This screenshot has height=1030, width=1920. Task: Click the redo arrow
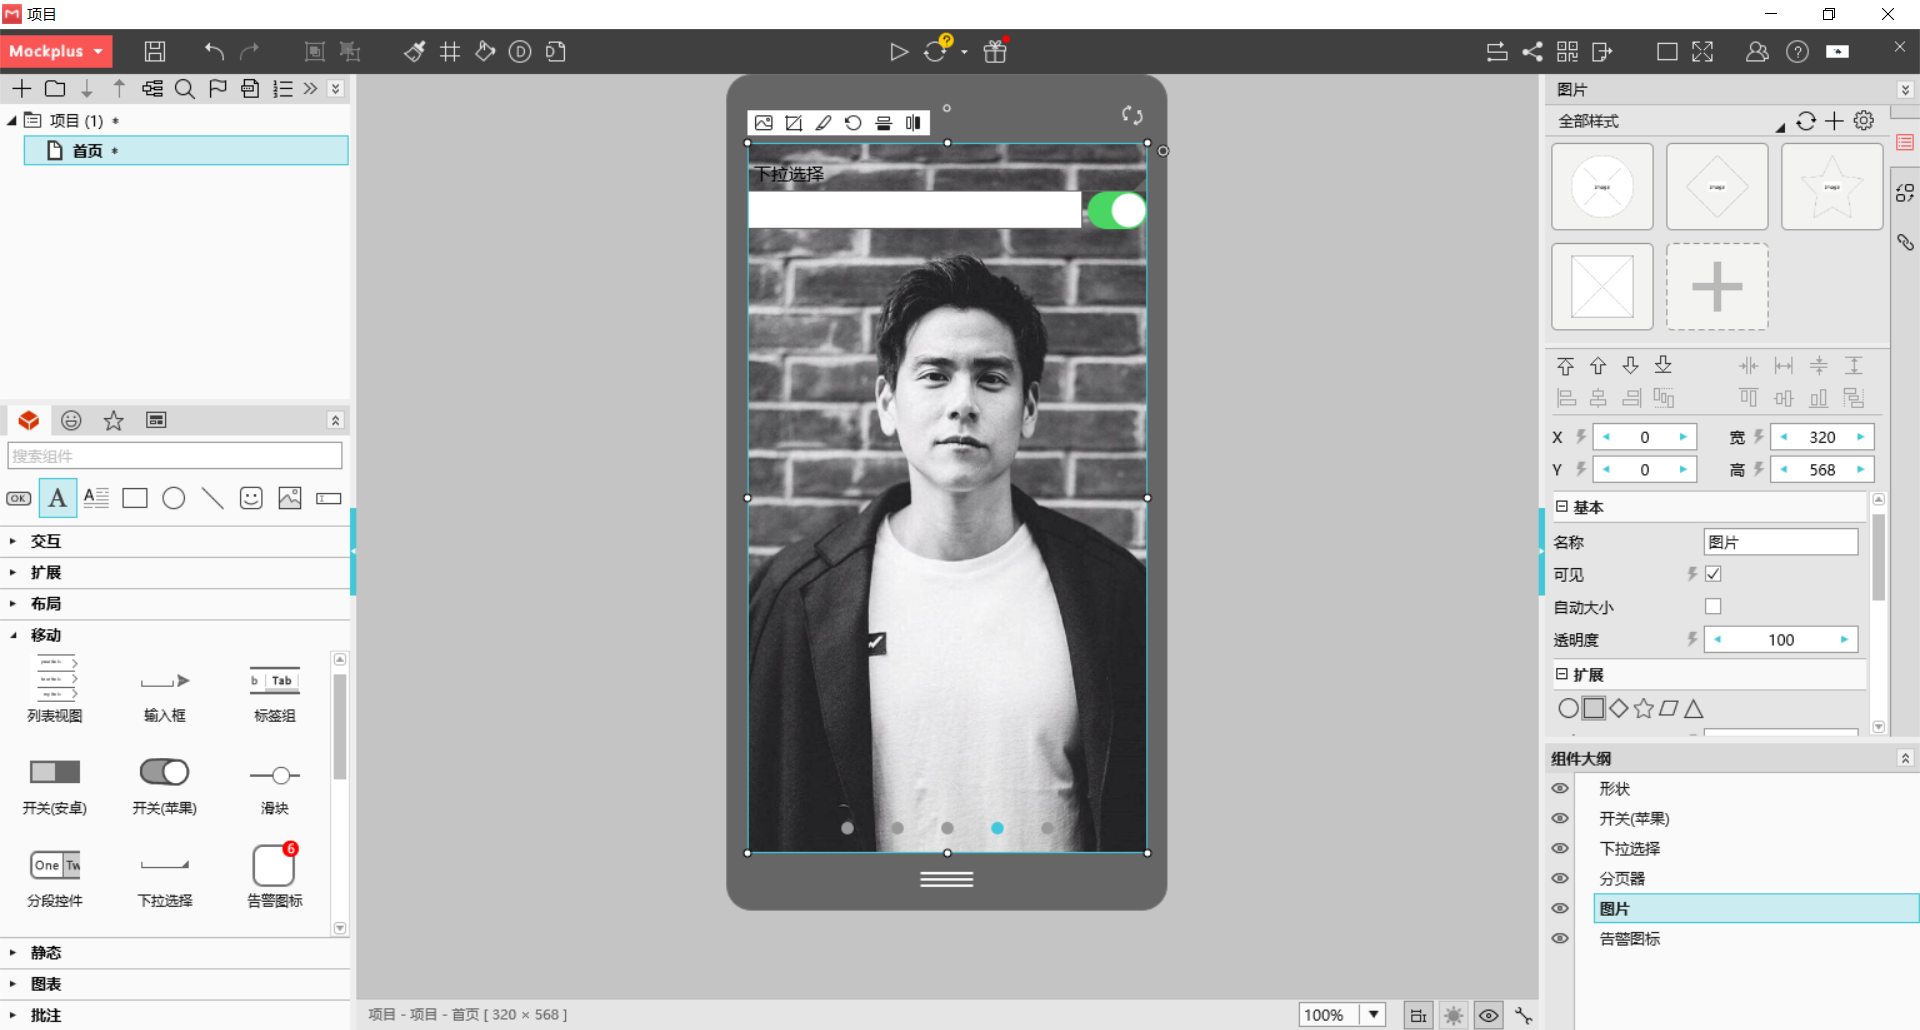(x=250, y=52)
